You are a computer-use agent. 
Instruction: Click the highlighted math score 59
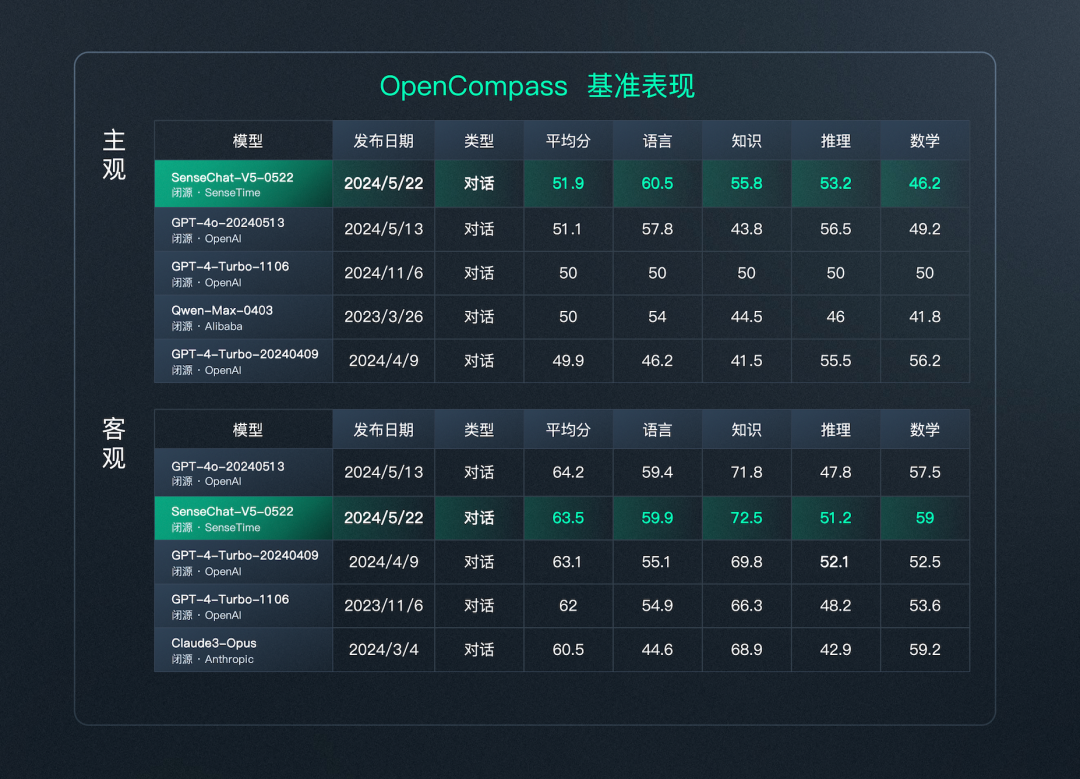[925, 518]
